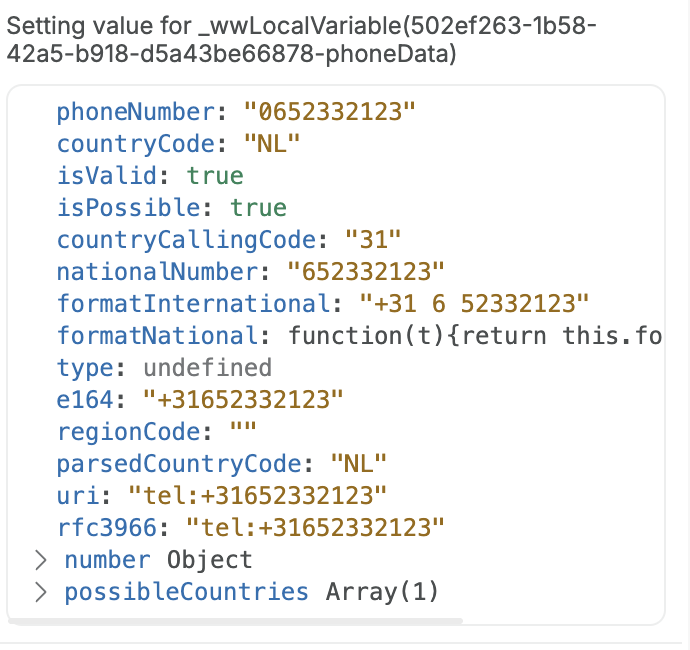Select the type undefined value
690x650 pixels.
point(207,368)
